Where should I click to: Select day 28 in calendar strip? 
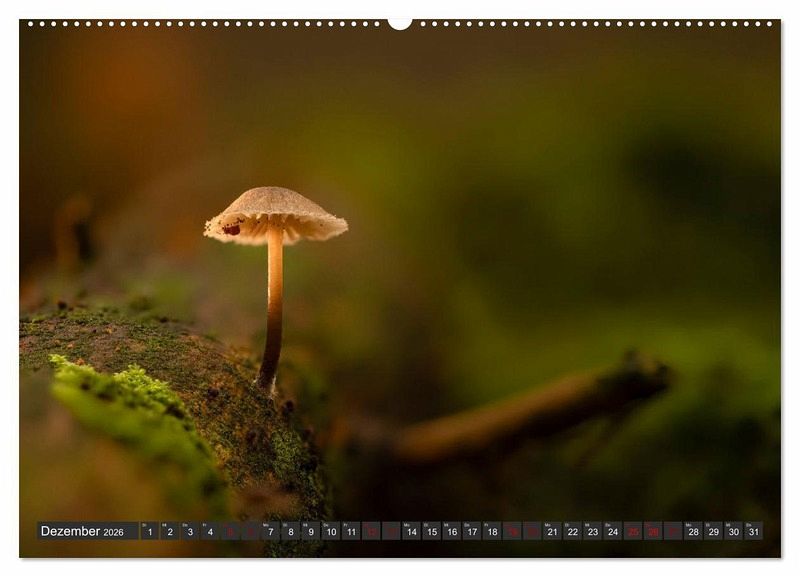(693, 531)
